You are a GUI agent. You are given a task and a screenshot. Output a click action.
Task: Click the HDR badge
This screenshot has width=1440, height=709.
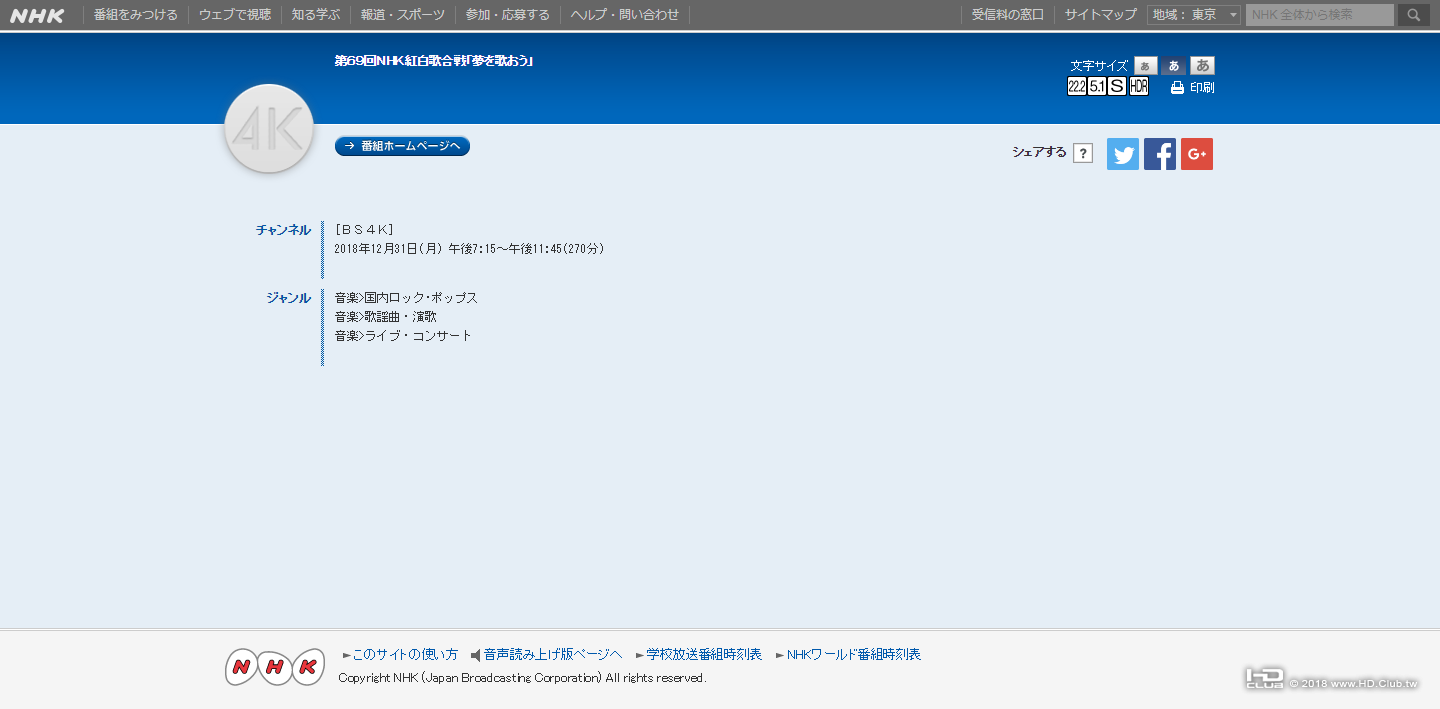point(1139,87)
